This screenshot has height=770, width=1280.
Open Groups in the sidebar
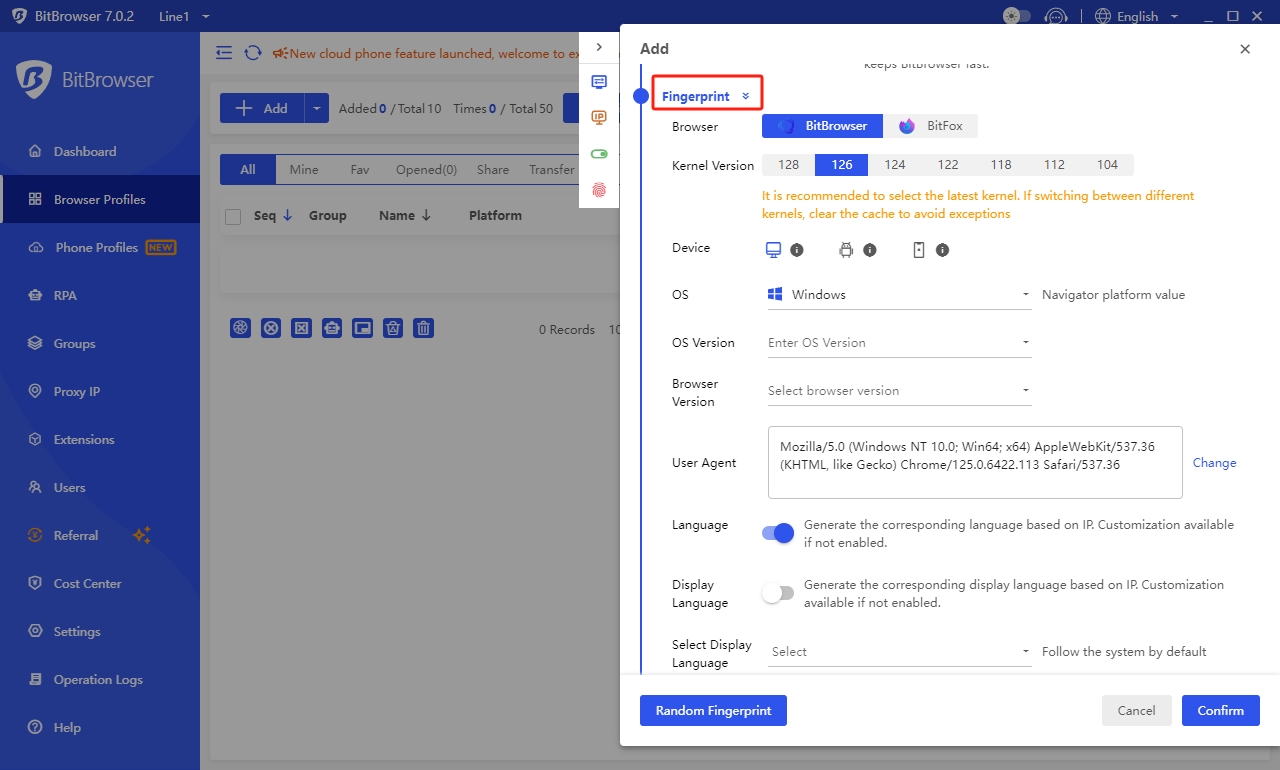pyautogui.click(x=74, y=344)
